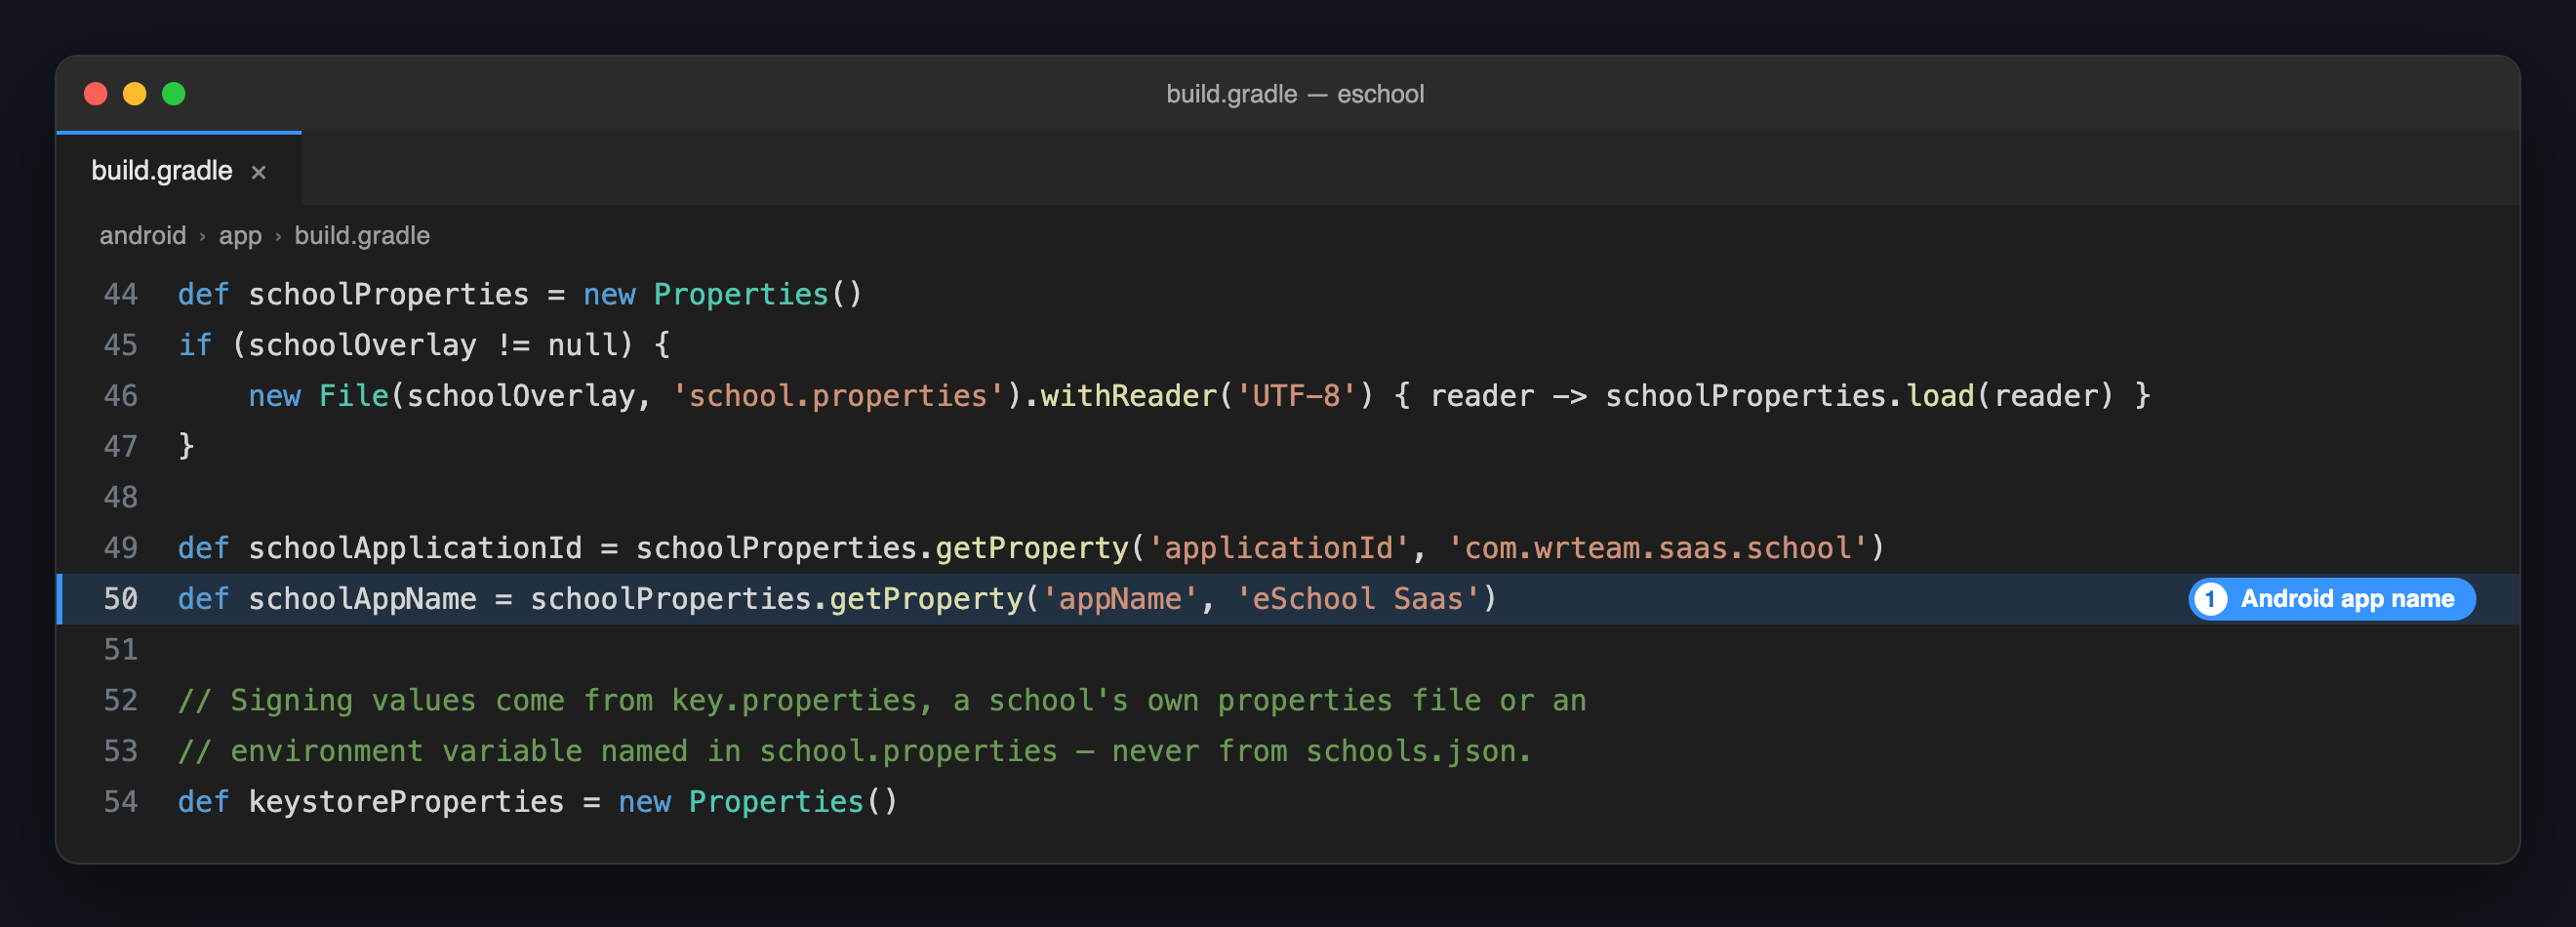2576x927 pixels.
Task: Click 'getProperty' method on line 49
Action: [1031, 548]
